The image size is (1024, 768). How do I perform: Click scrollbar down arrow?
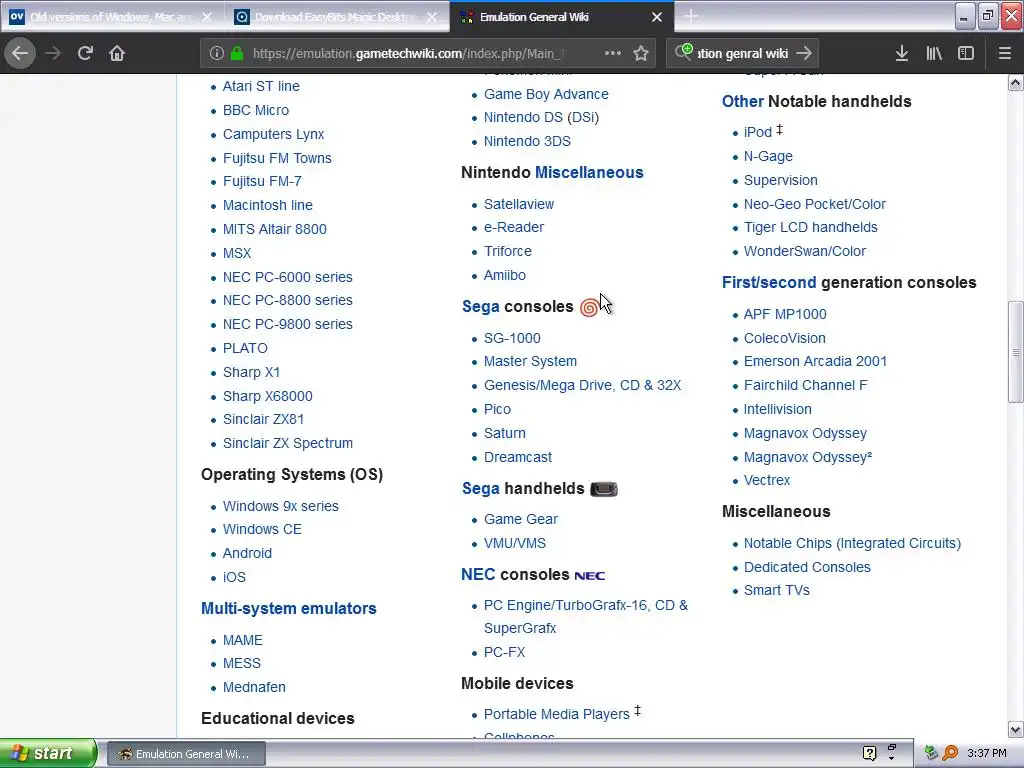pyautogui.click(x=1016, y=729)
